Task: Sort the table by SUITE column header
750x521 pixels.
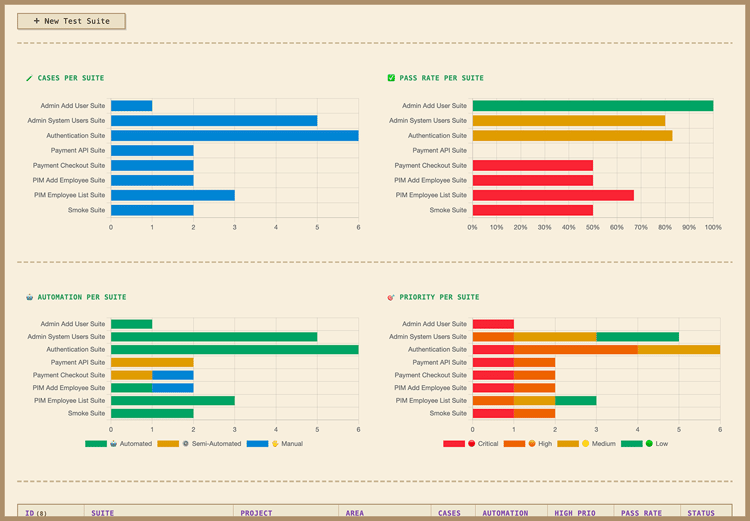Action: pyautogui.click(x=102, y=513)
